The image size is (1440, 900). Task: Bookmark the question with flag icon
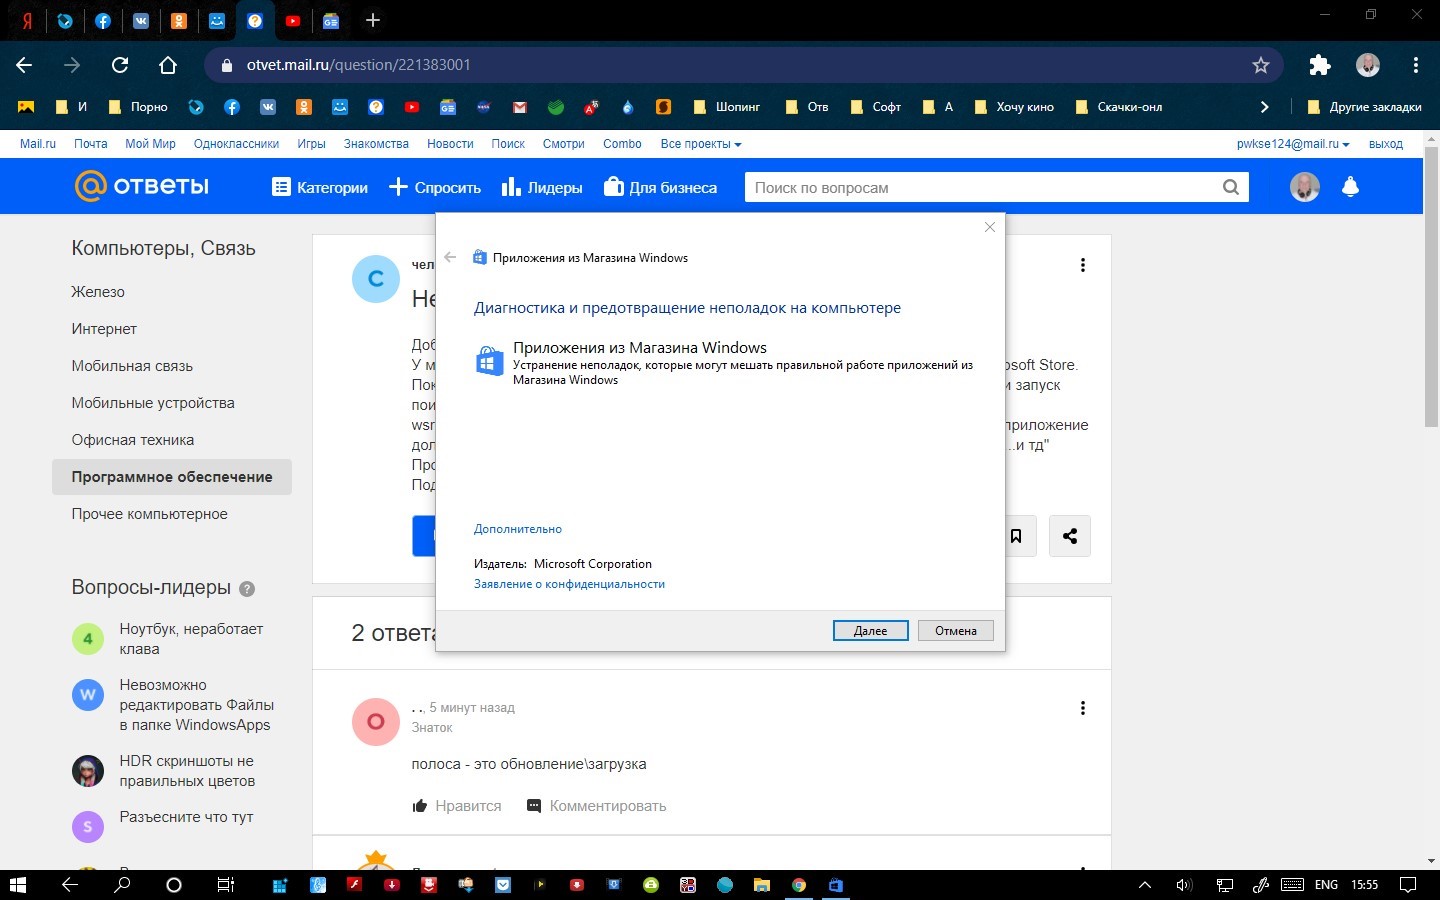[x=1016, y=536]
